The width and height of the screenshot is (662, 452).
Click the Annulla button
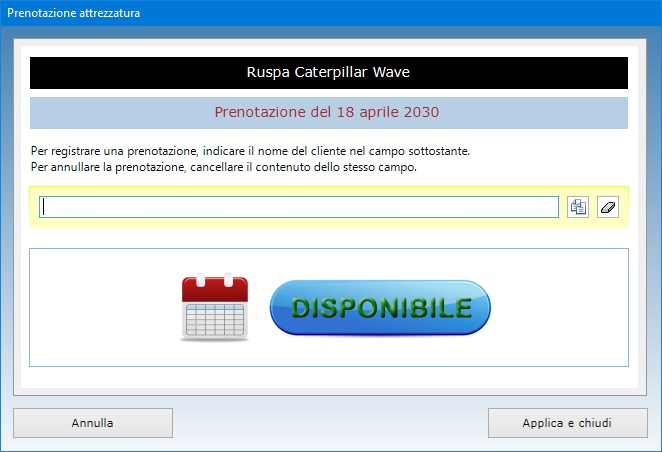(93, 423)
